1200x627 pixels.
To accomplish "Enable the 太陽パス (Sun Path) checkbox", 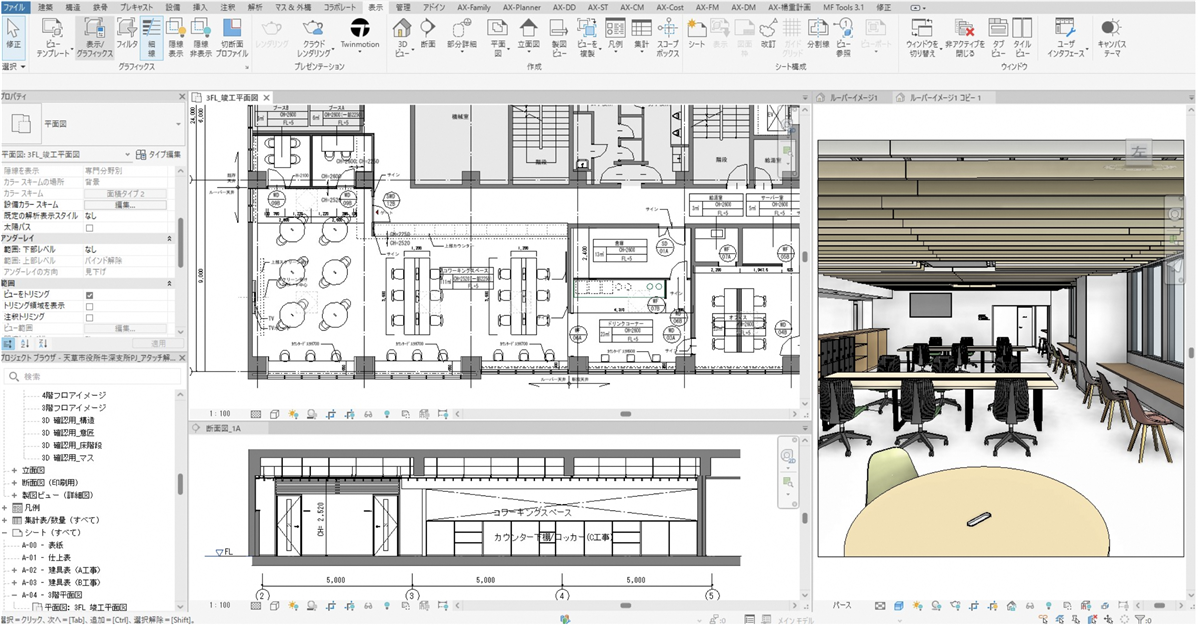I will [90, 227].
